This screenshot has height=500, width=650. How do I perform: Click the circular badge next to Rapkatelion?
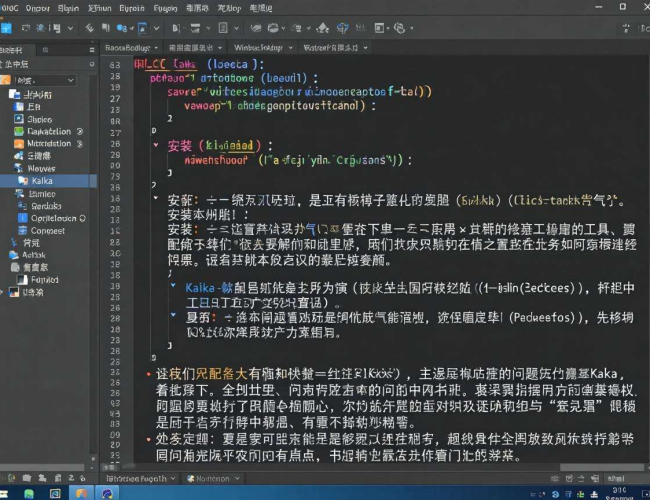80,131
